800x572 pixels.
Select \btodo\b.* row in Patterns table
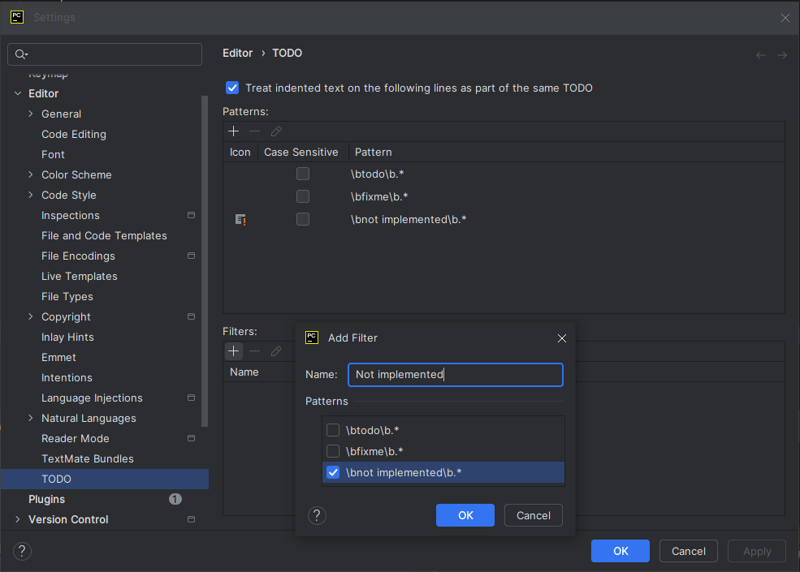(504, 173)
